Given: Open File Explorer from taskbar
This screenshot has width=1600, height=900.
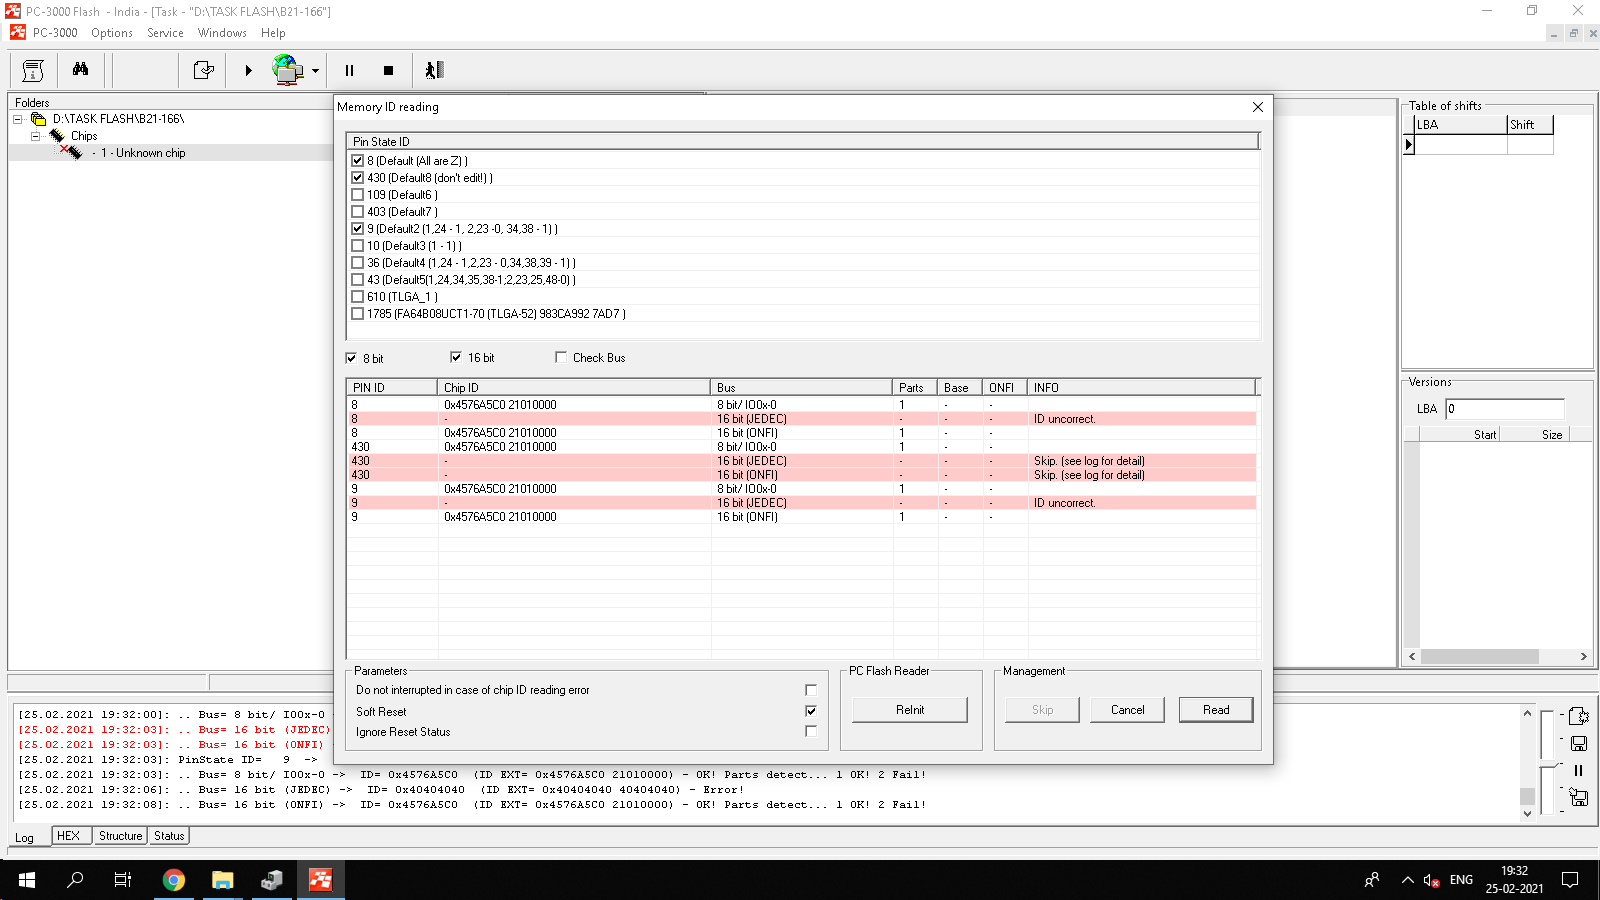Looking at the screenshot, I should (x=222, y=880).
